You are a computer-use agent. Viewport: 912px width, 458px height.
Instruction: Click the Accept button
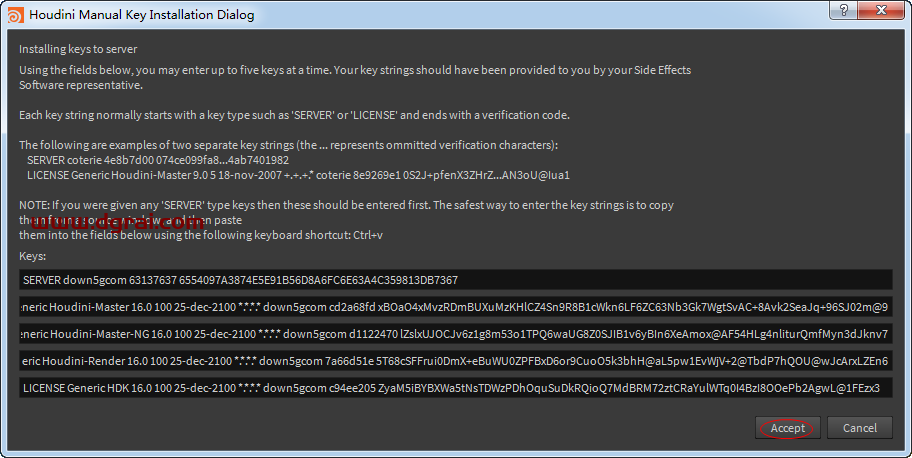788,428
